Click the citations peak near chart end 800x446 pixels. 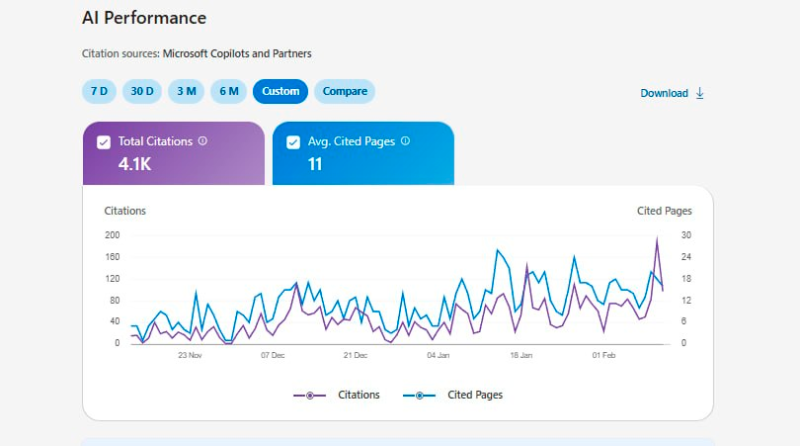click(657, 238)
